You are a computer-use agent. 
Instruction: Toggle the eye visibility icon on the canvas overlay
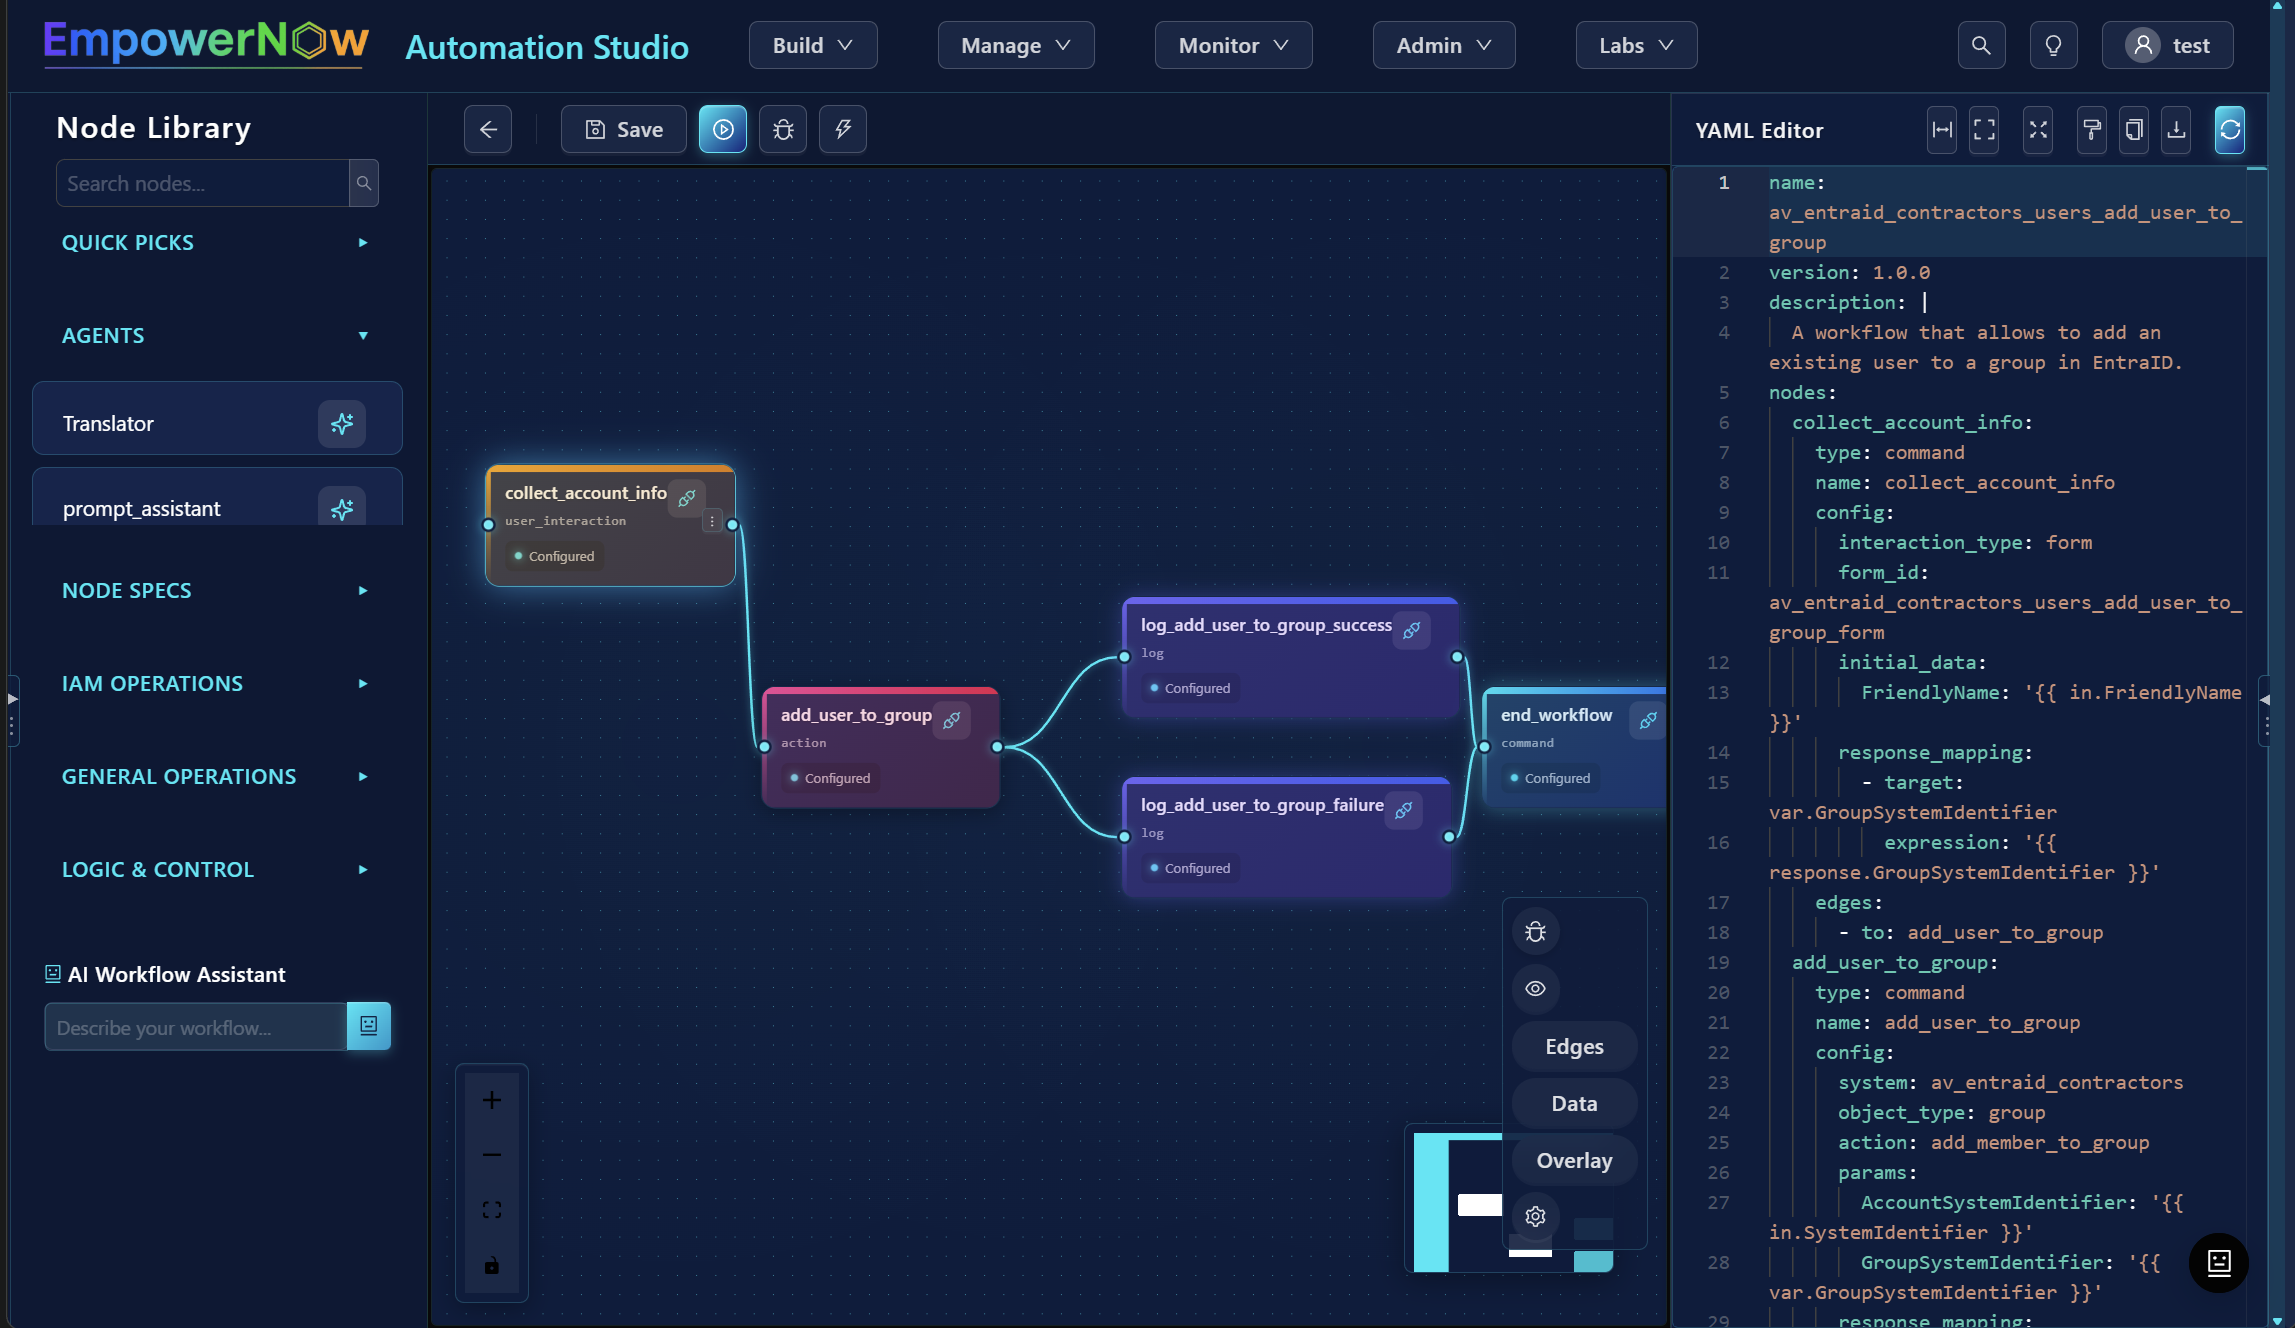tap(1536, 989)
